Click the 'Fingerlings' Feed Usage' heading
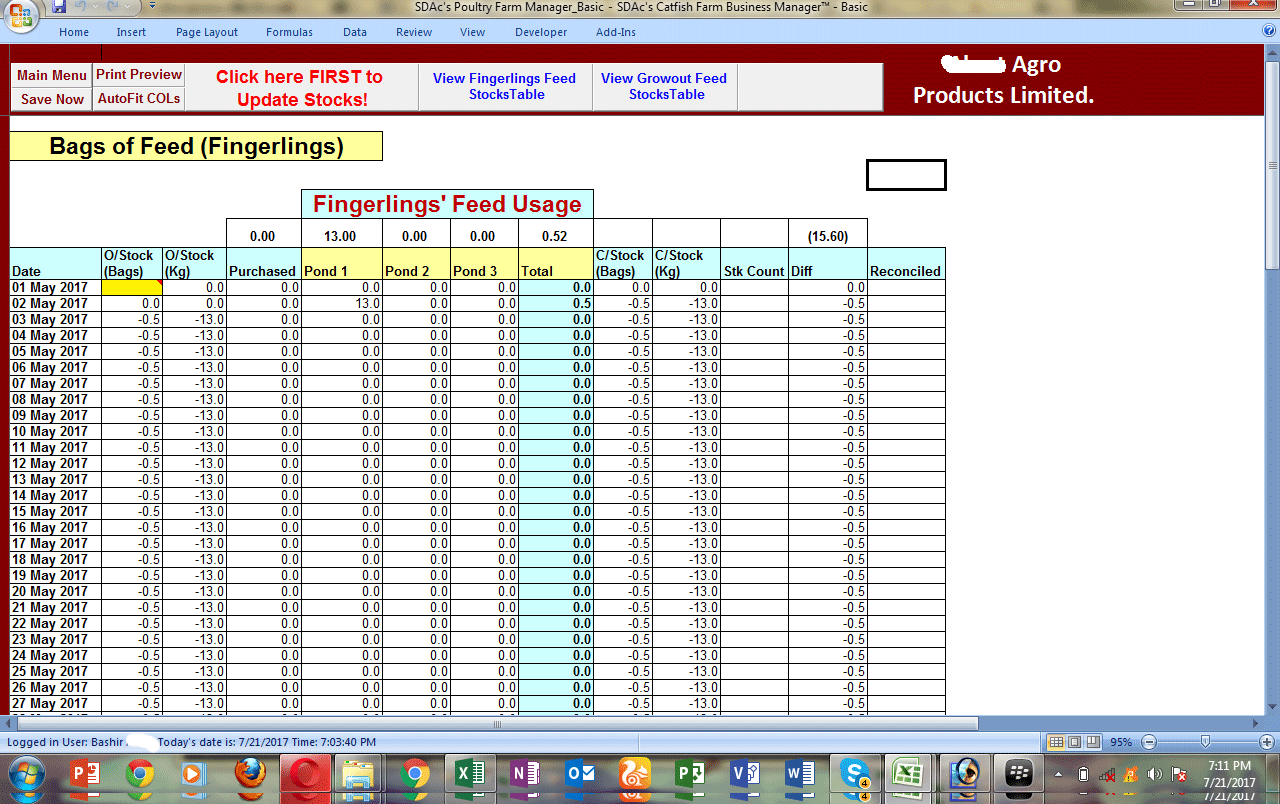 point(447,204)
